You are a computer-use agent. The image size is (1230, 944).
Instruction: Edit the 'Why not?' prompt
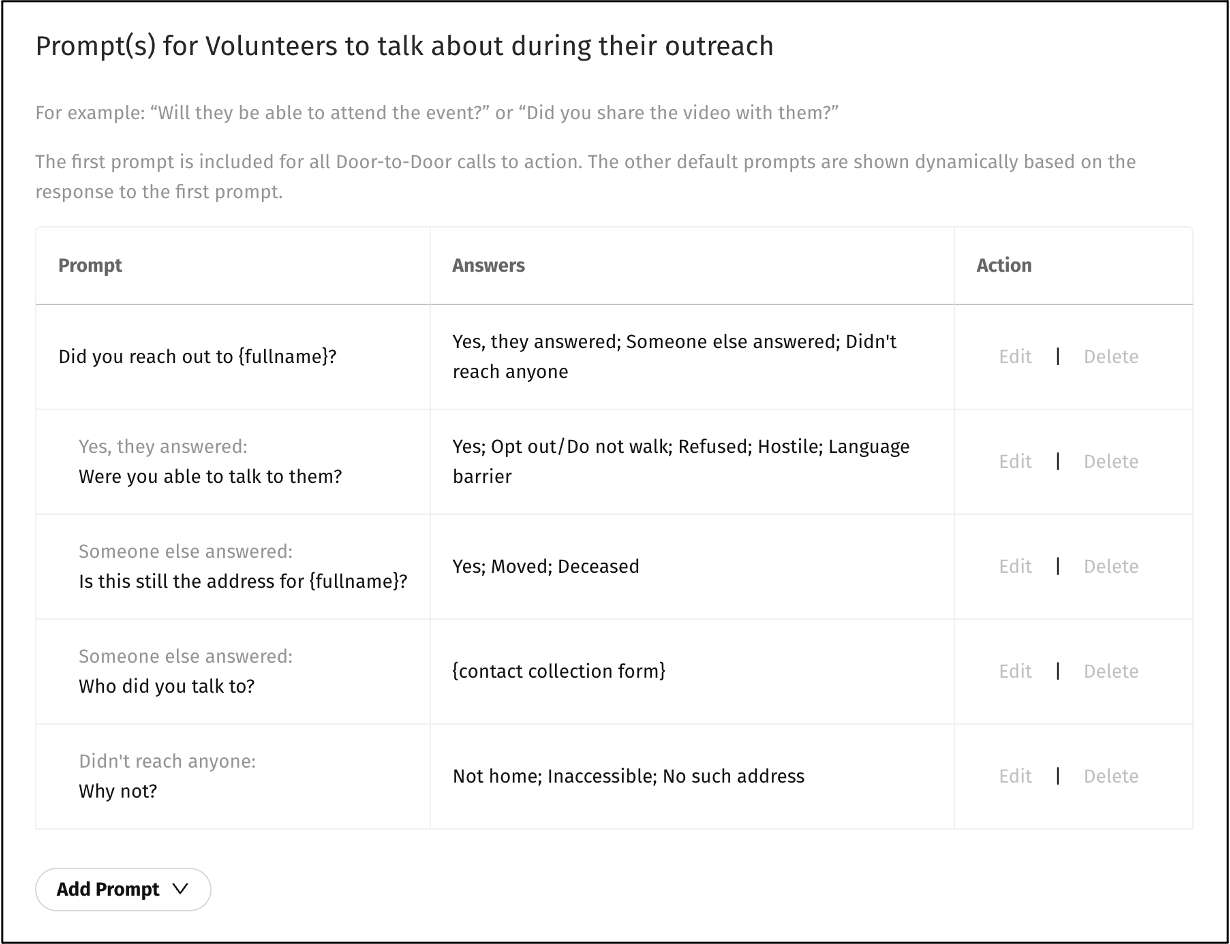coord(1015,777)
